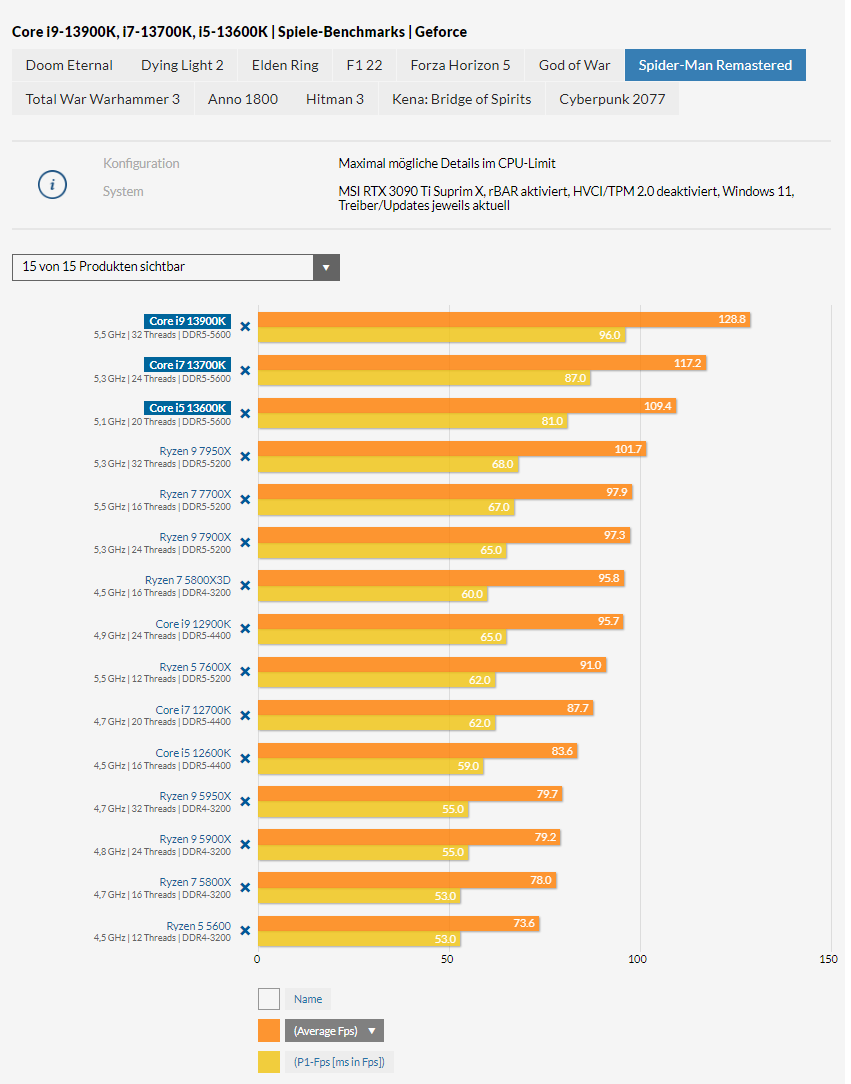Open the '15 von 15 Produkten sichtbar' dropdown
The height and width of the screenshot is (1084, 851).
coord(176,268)
